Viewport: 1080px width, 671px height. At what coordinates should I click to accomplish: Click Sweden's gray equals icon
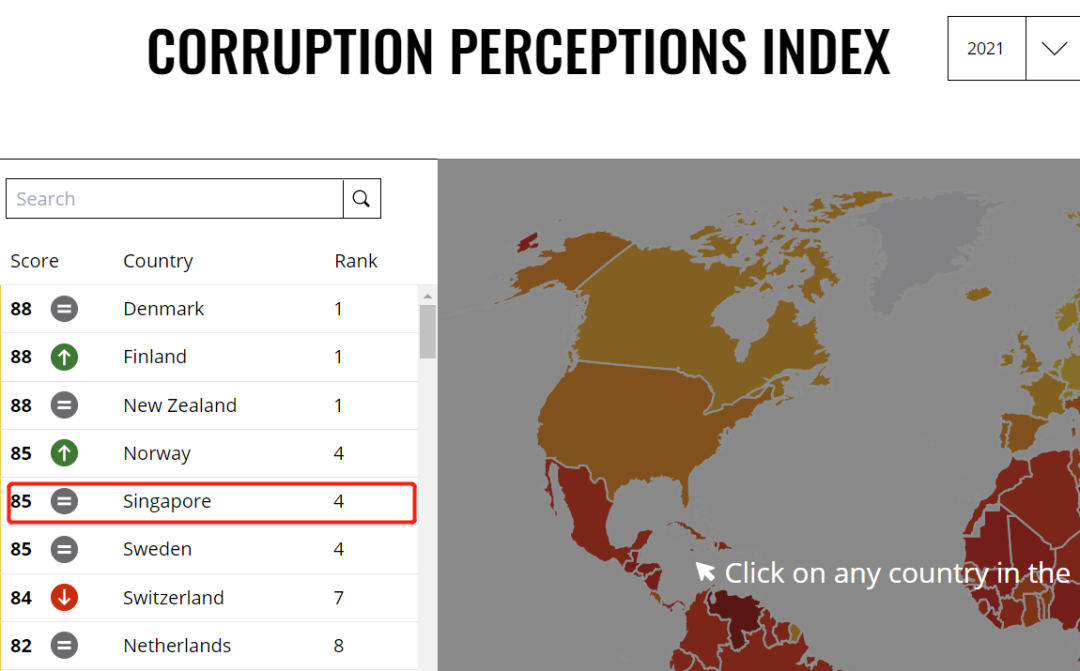point(64,549)
